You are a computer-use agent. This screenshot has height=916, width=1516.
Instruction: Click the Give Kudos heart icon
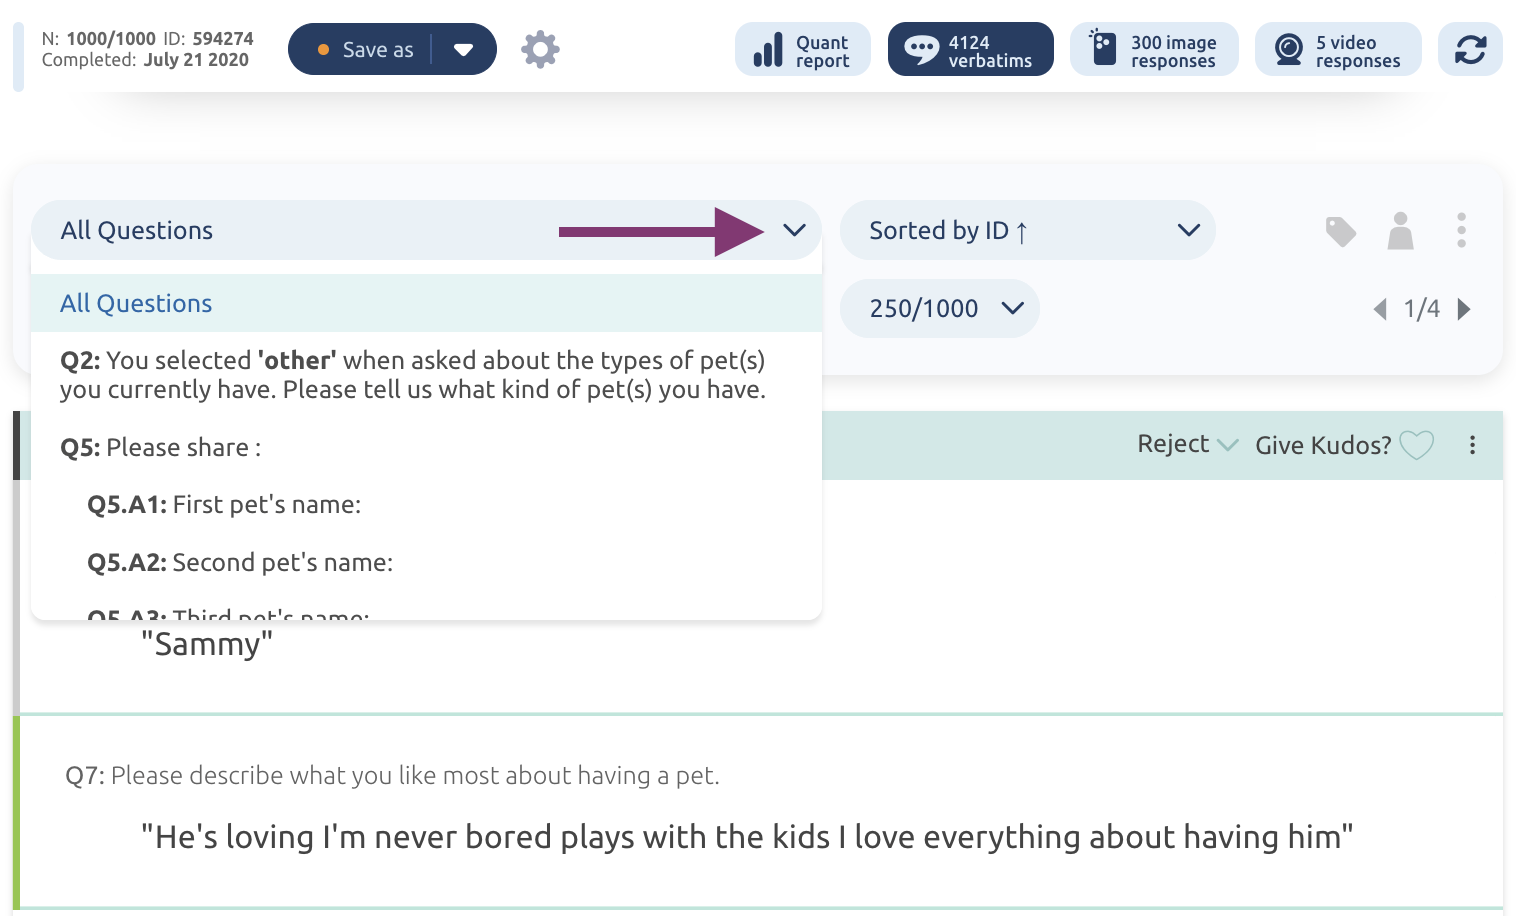[1417, 445]
